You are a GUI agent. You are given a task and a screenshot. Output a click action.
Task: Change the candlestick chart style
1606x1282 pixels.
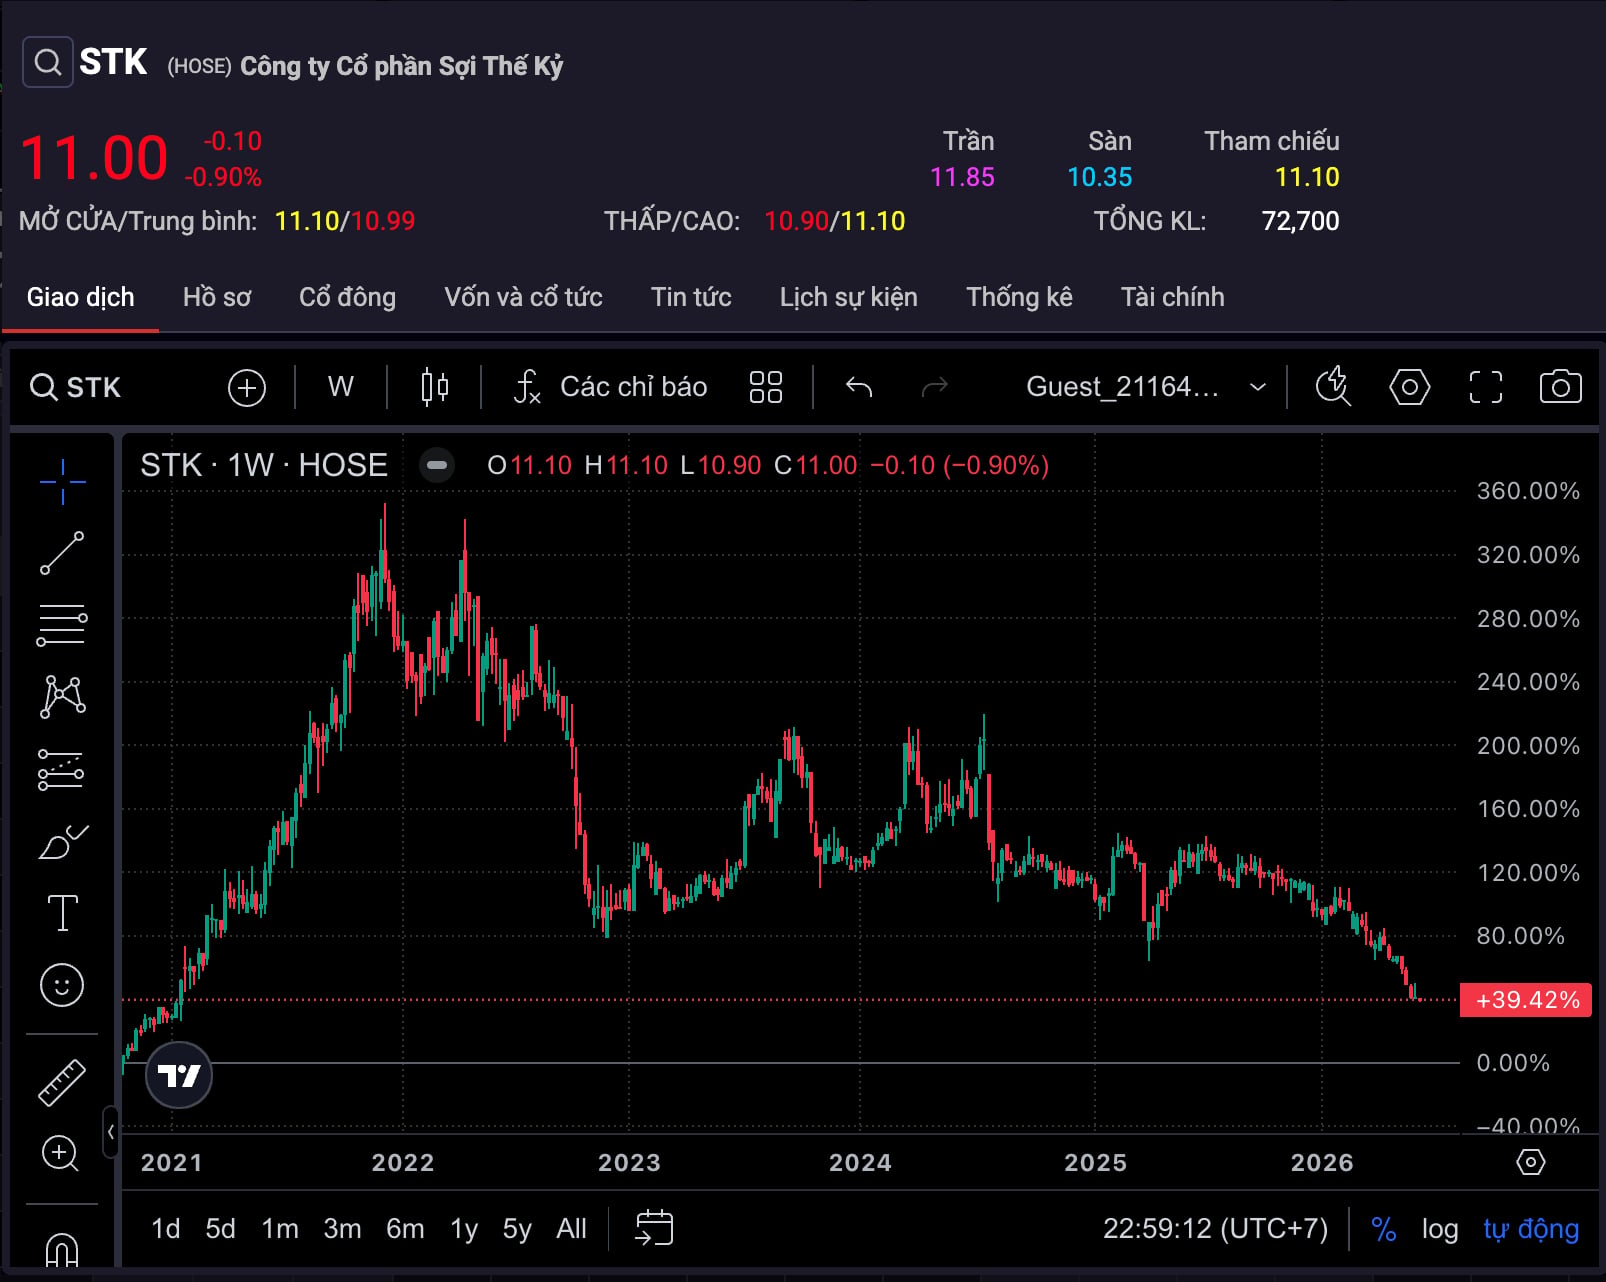(435, 387)
